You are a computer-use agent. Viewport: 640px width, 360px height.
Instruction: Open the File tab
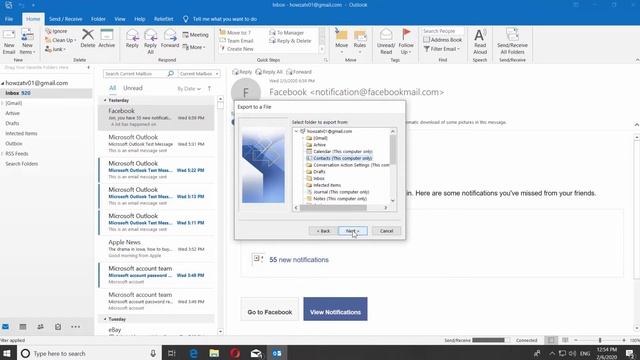pyautogui.click(x=9, y=19)
